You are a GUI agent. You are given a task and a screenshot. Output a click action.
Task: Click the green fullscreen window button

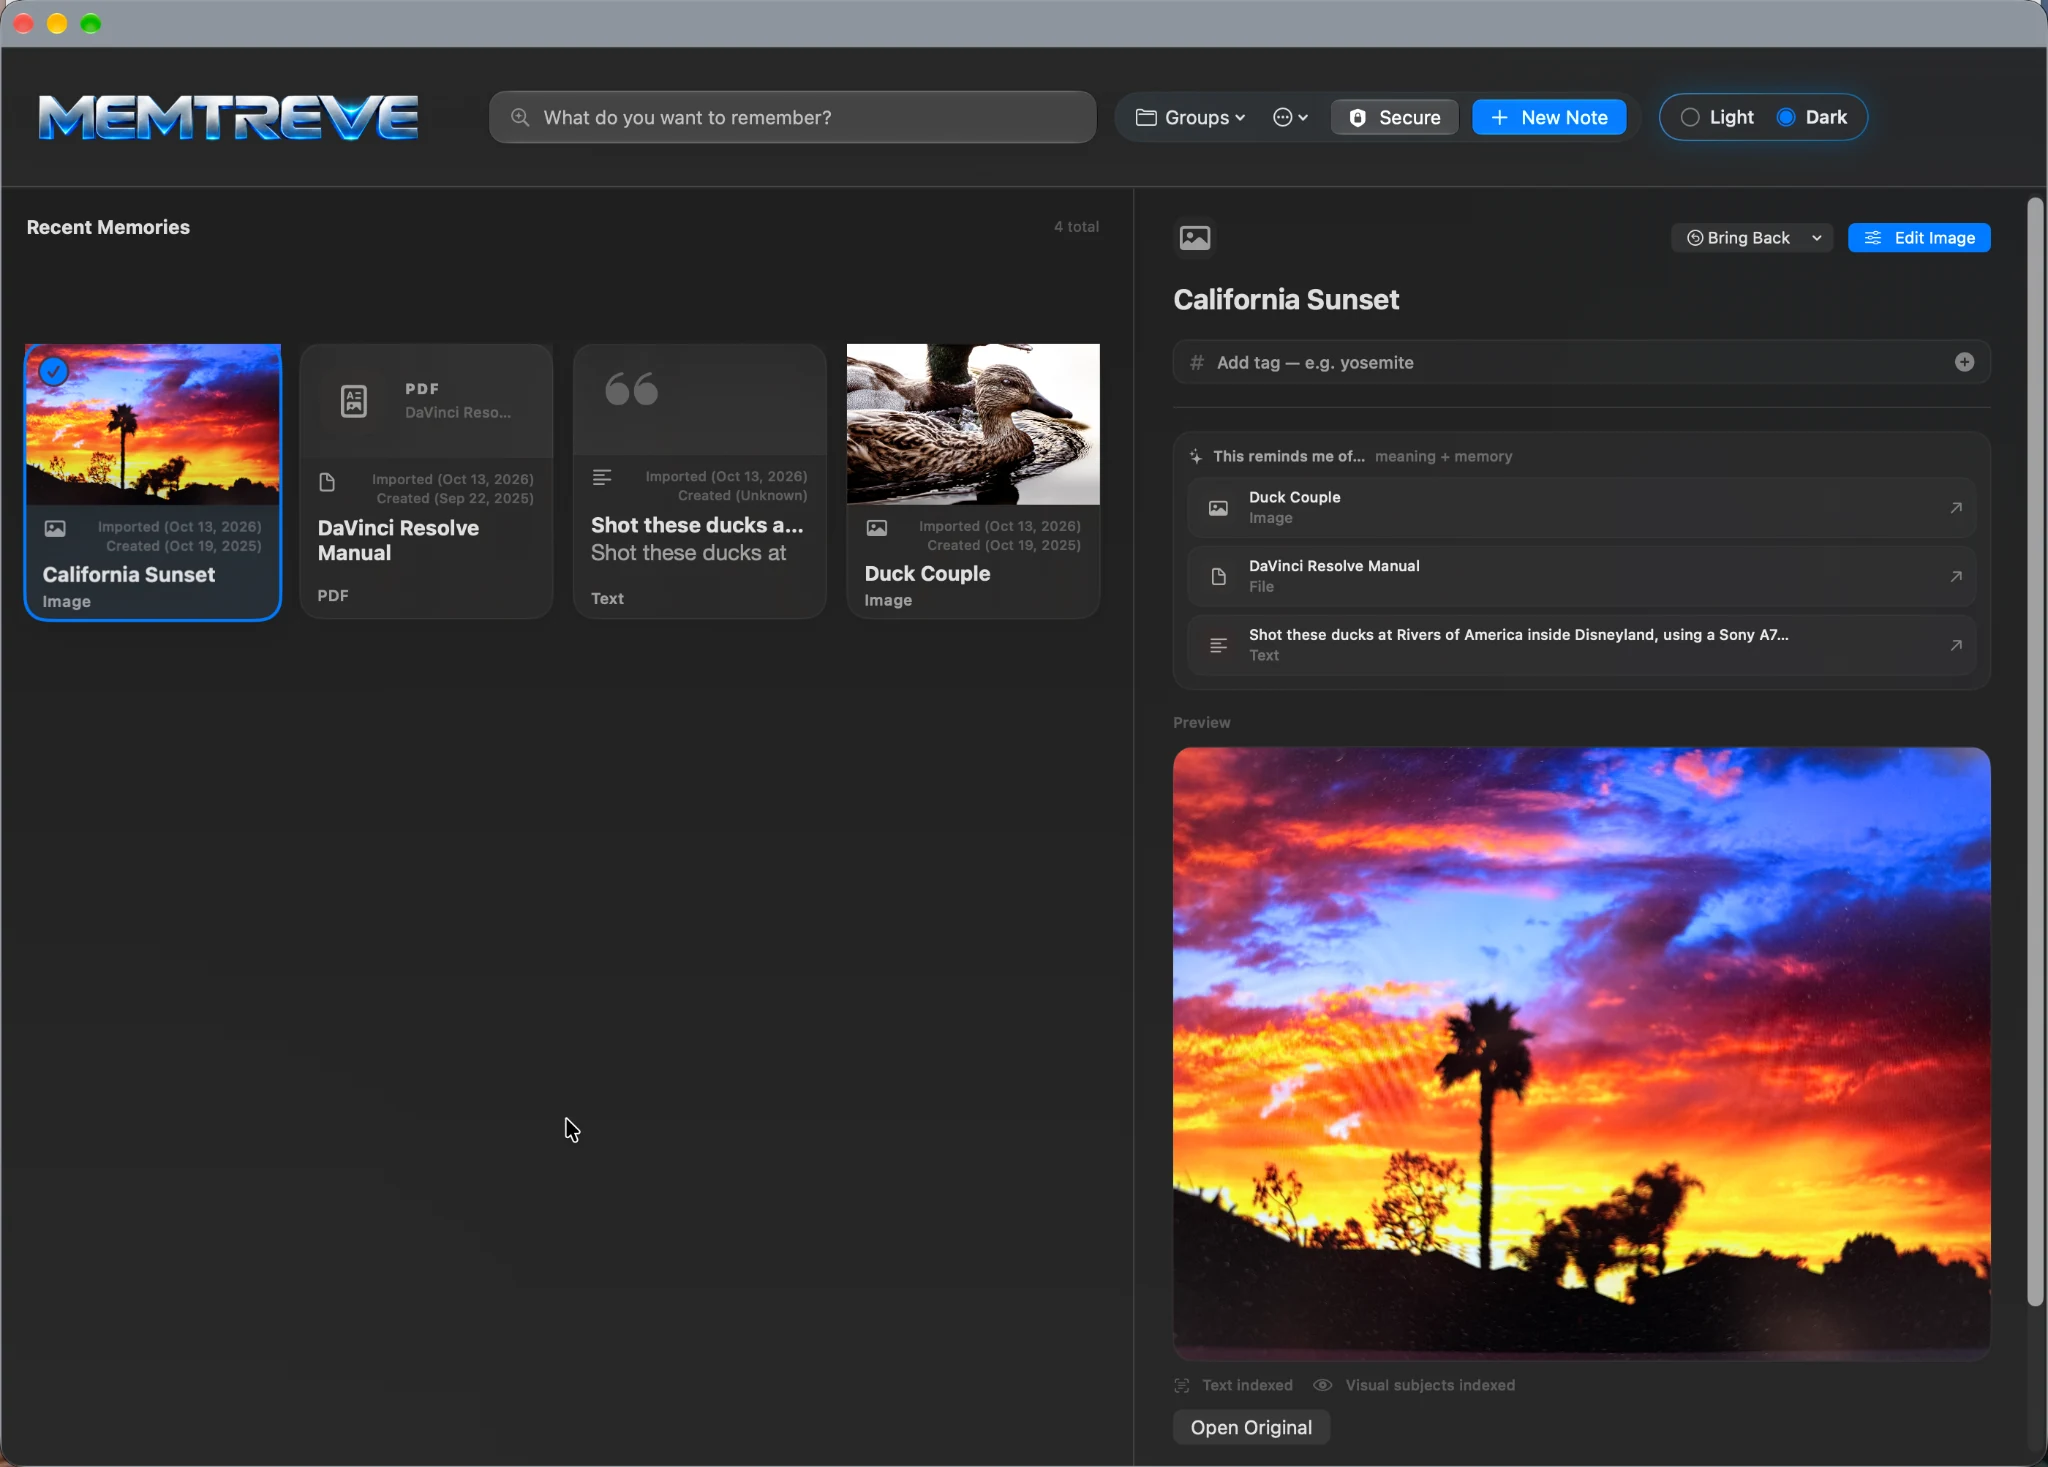[91, 24]
